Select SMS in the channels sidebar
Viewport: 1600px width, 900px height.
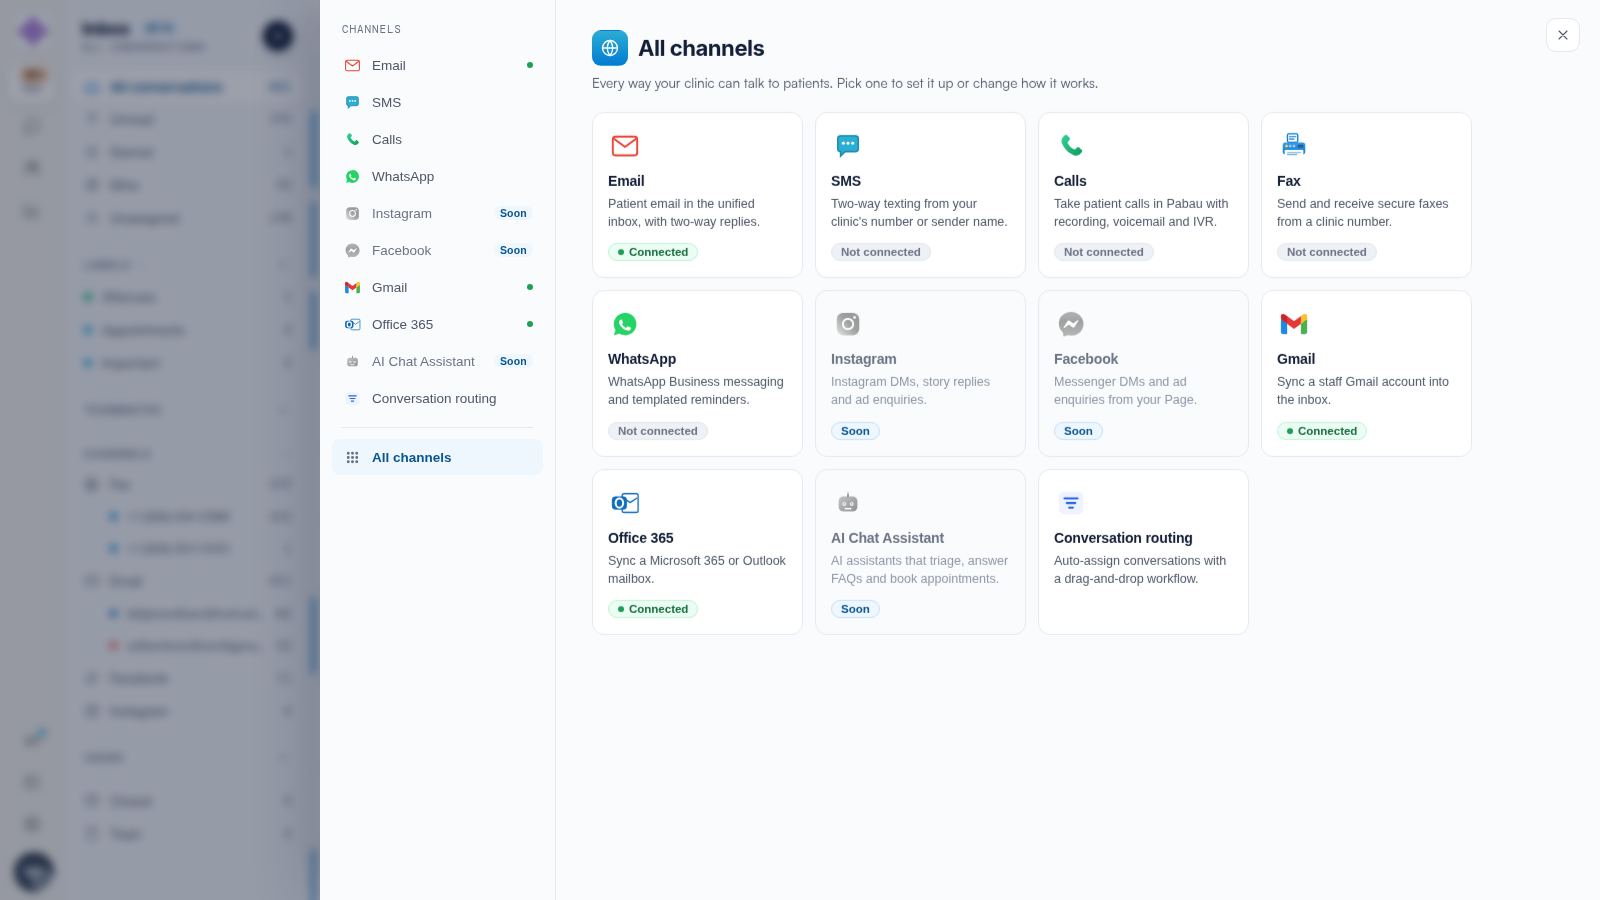[x=438, y=103]
